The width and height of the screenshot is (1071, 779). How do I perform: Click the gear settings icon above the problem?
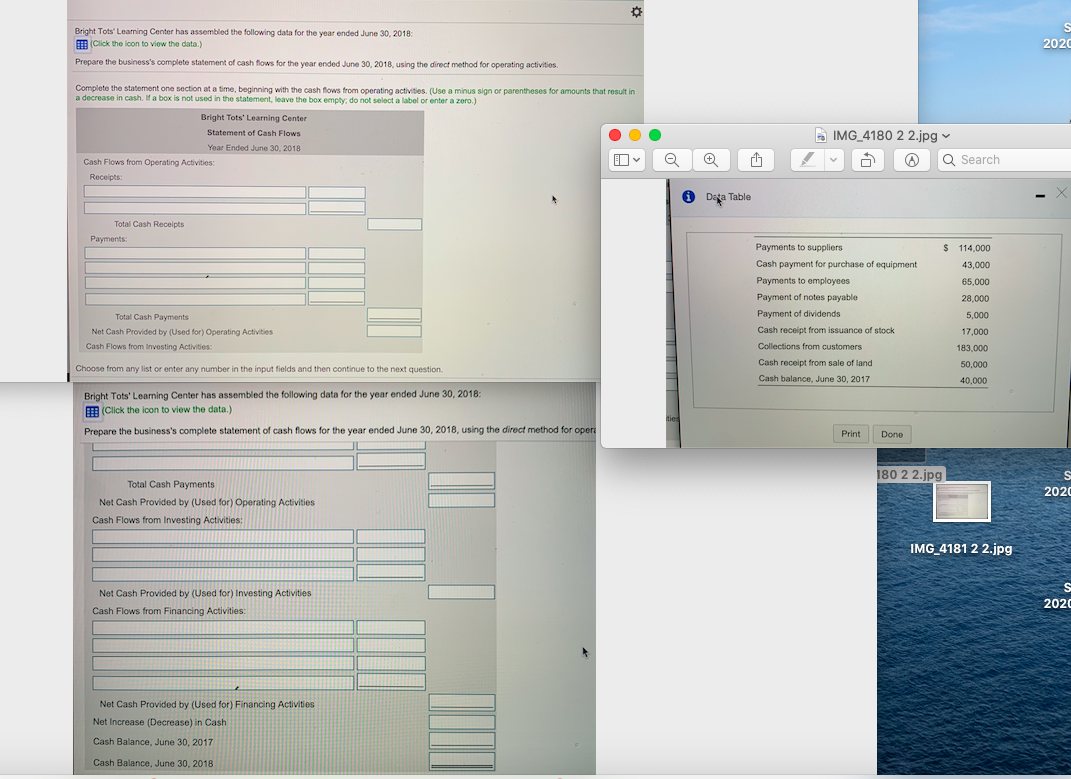coord(637,12)
